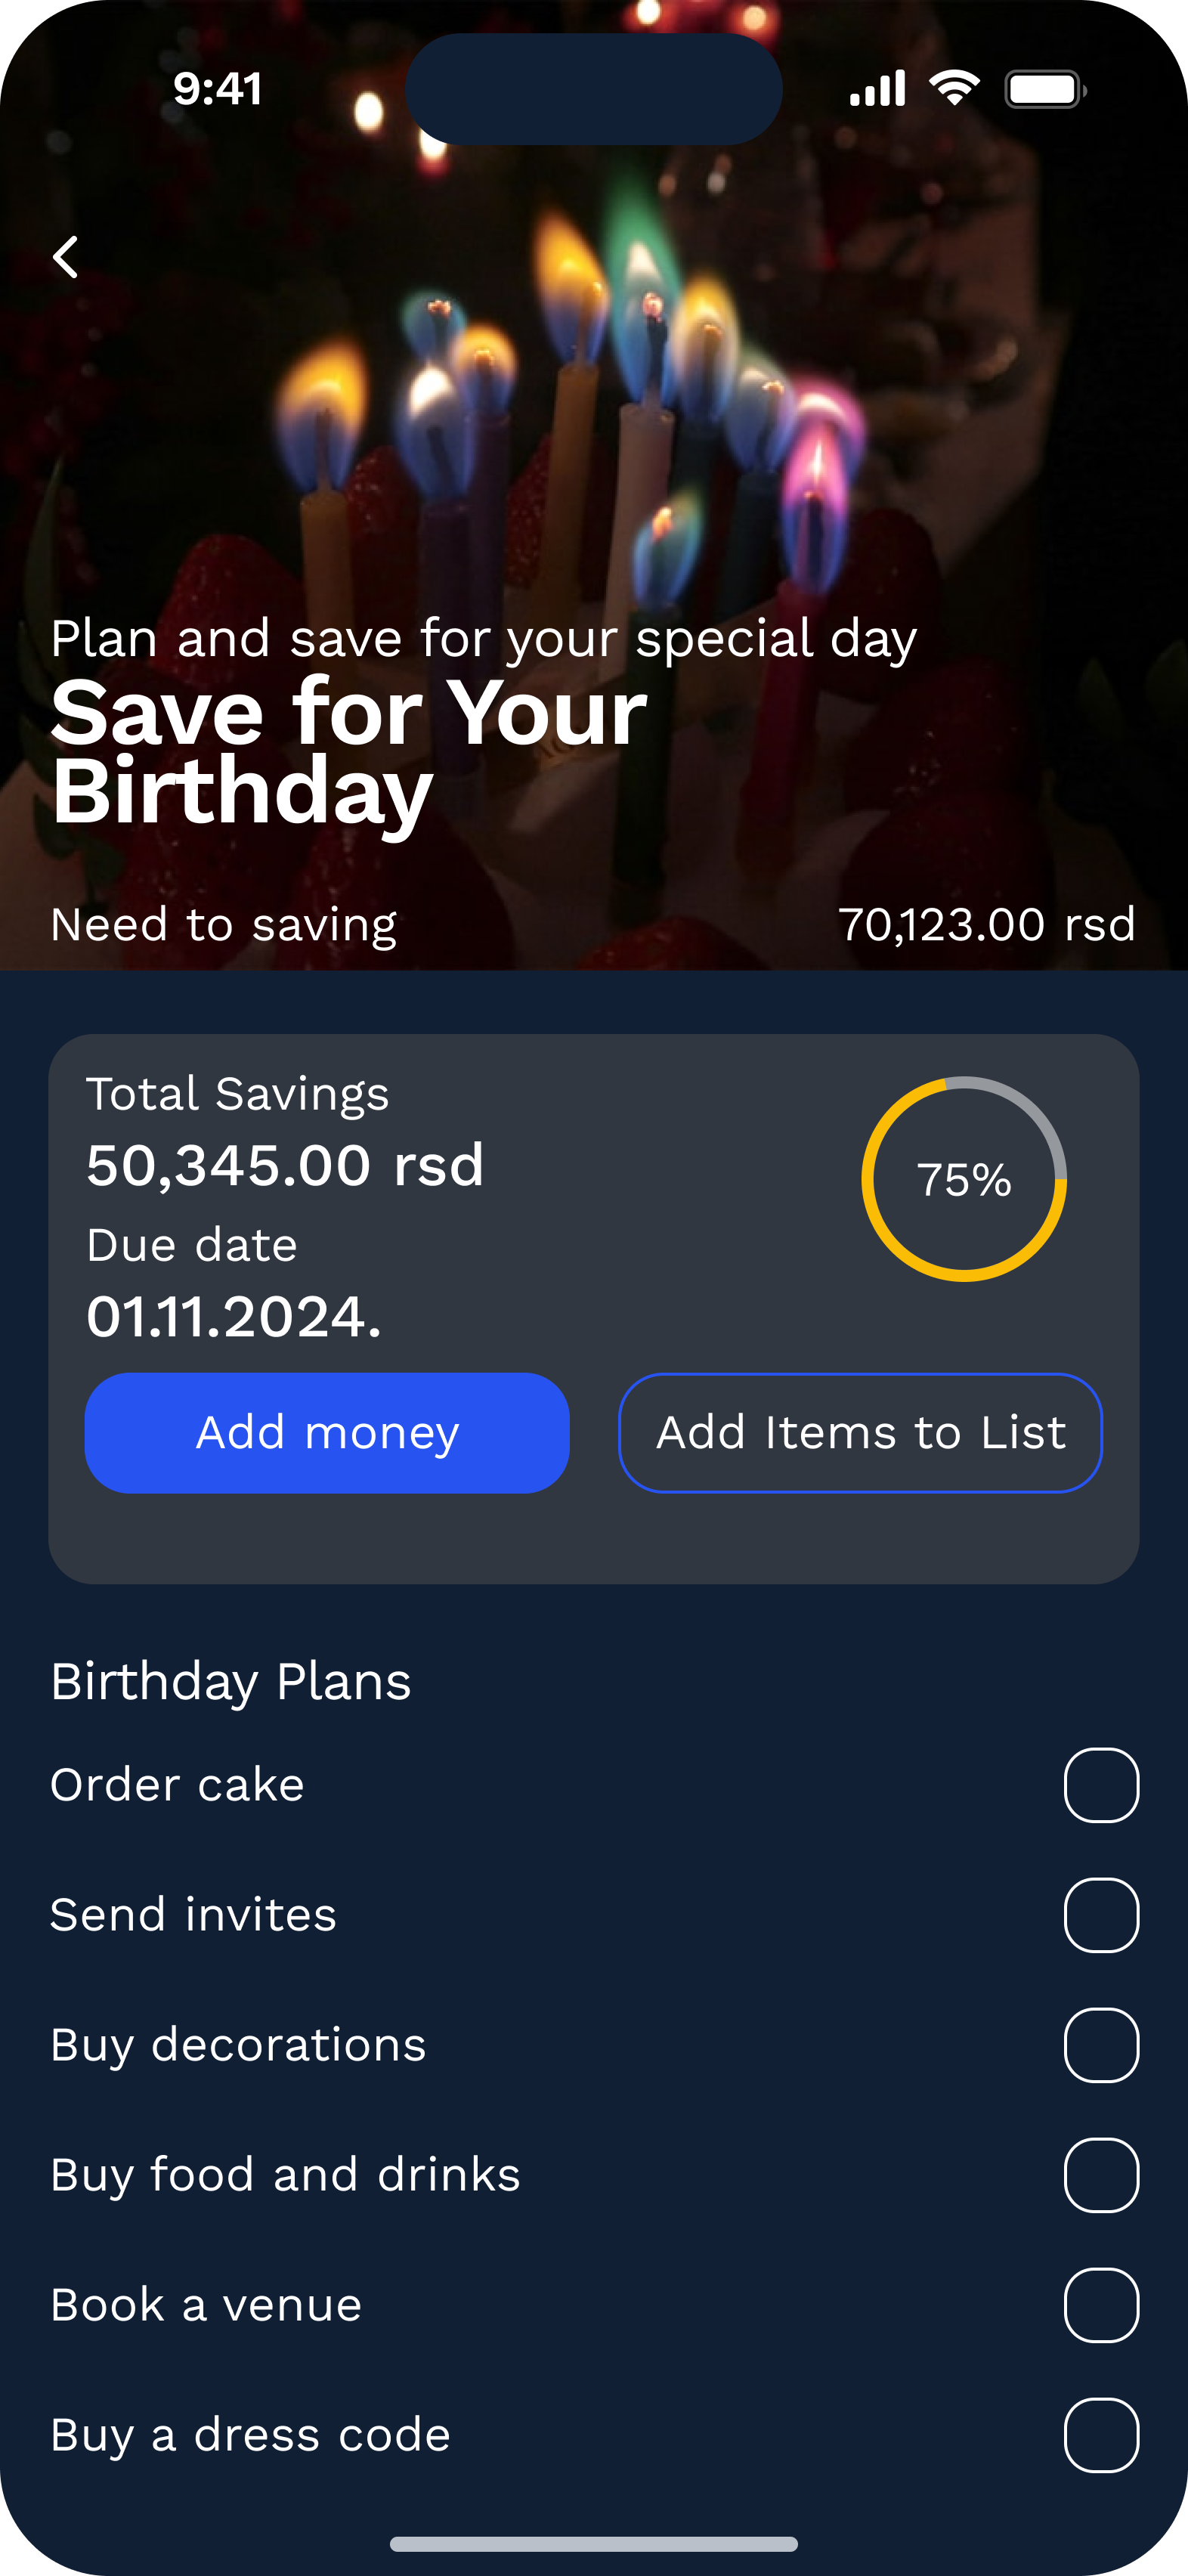
Task: Check the Buy decorations task
Action: [x=1101, y=2046]
